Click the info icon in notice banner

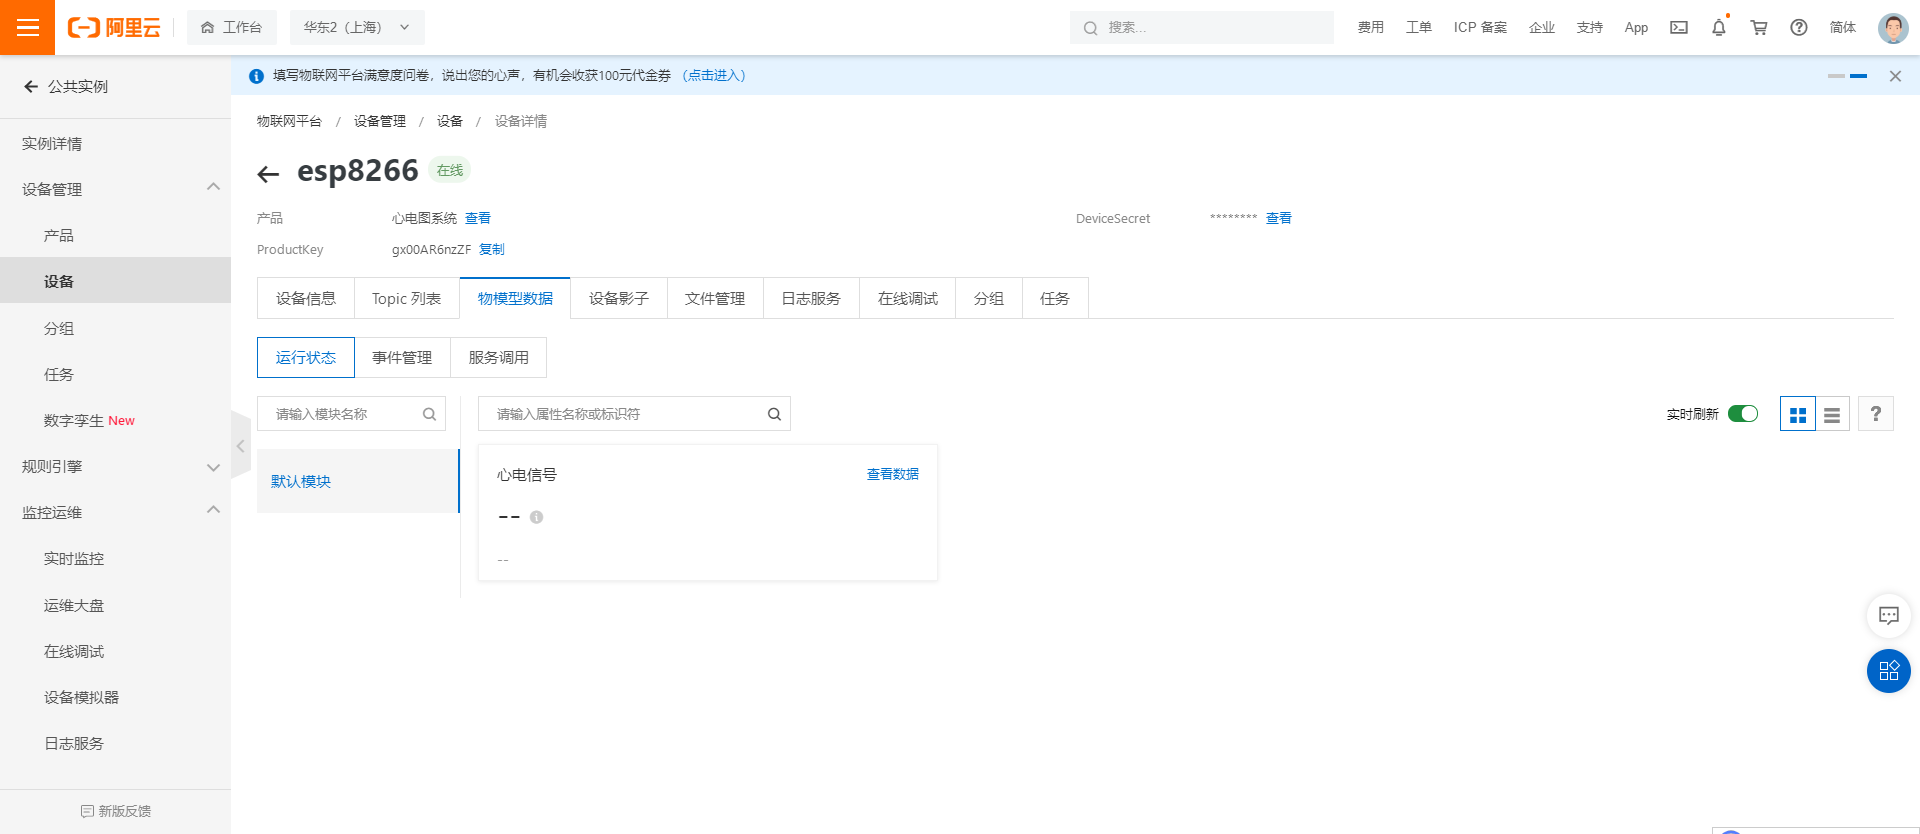click(x=256, y=76)
